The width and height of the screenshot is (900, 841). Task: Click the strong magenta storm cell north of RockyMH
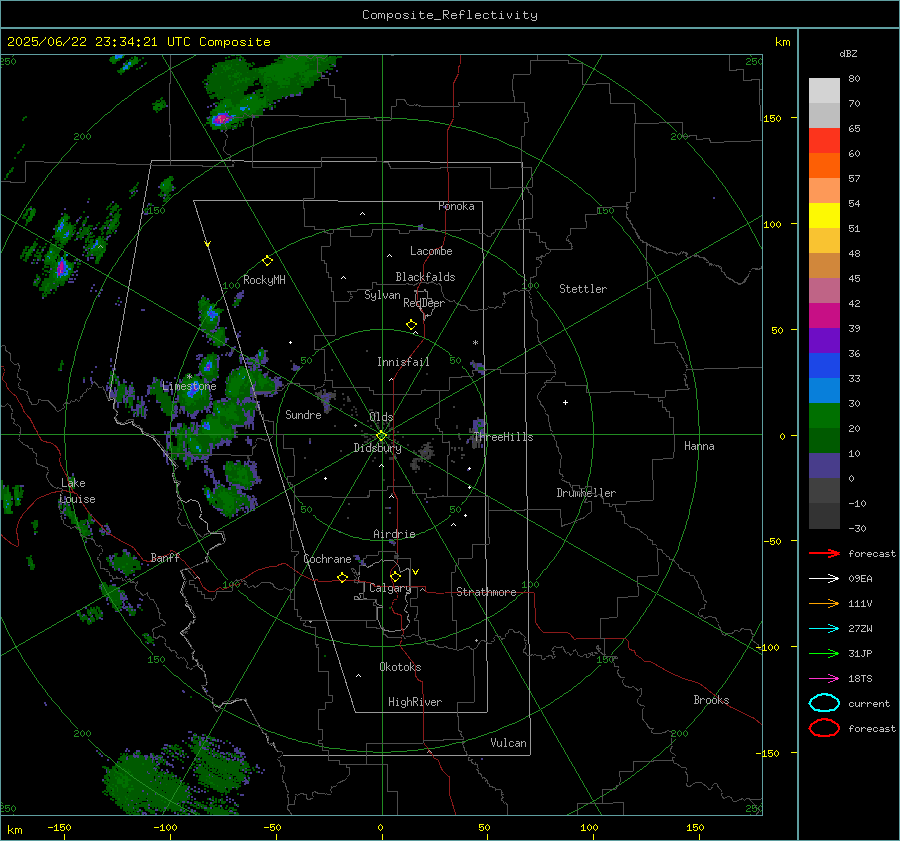222,119
